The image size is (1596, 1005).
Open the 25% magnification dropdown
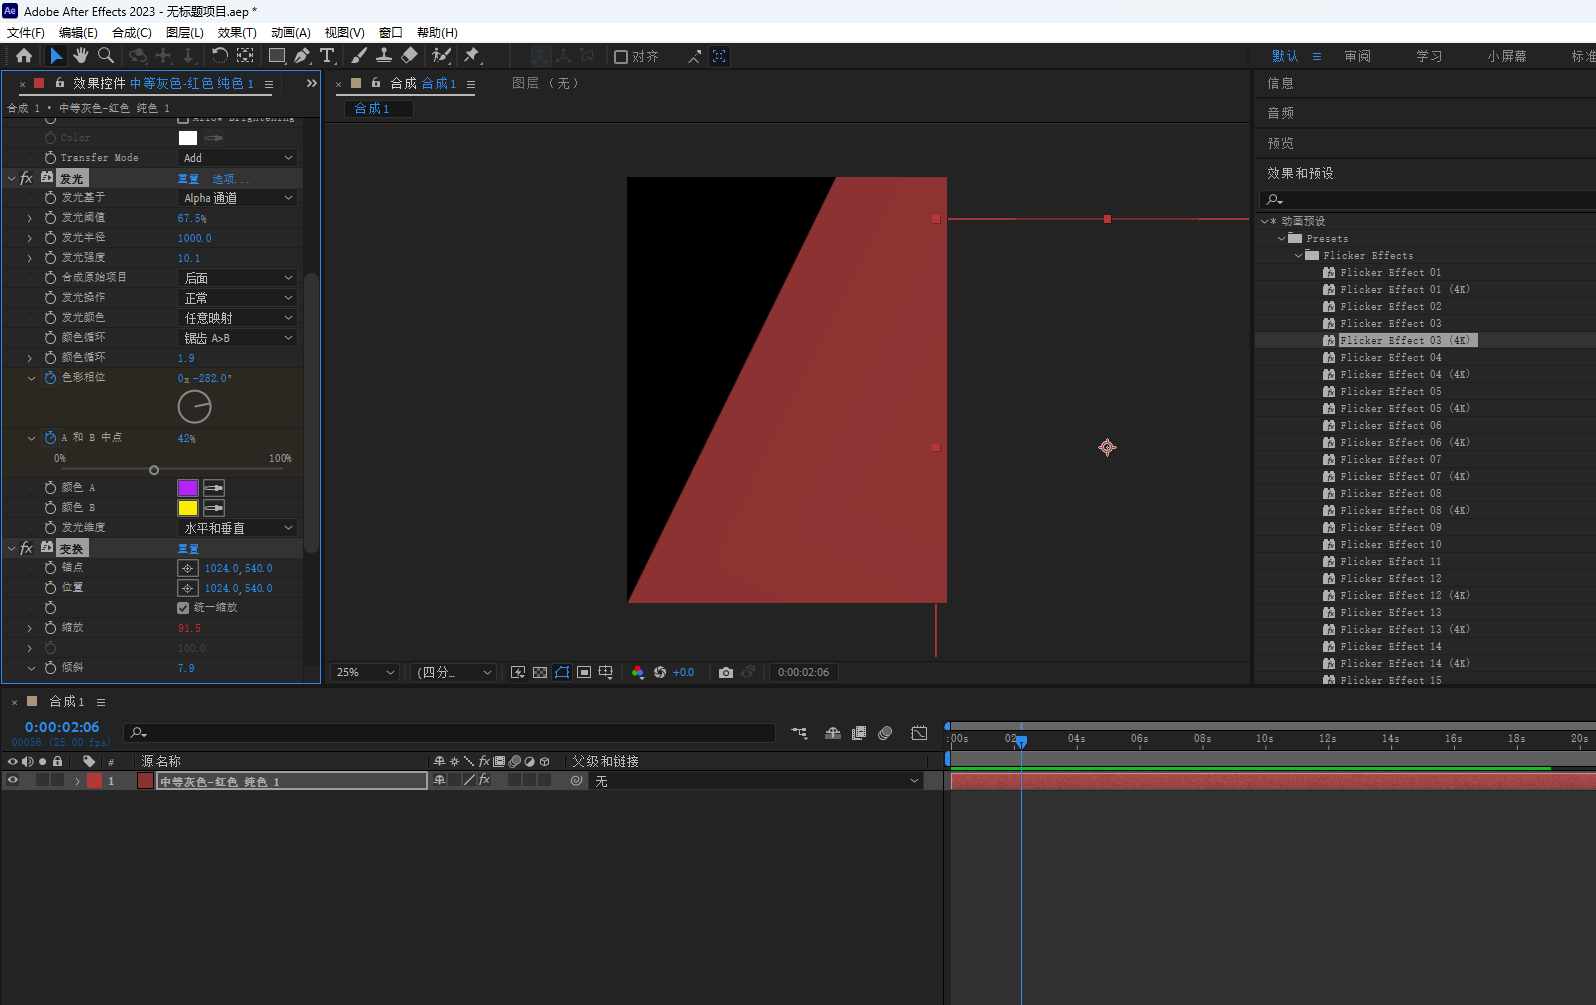tap(365, 673)
